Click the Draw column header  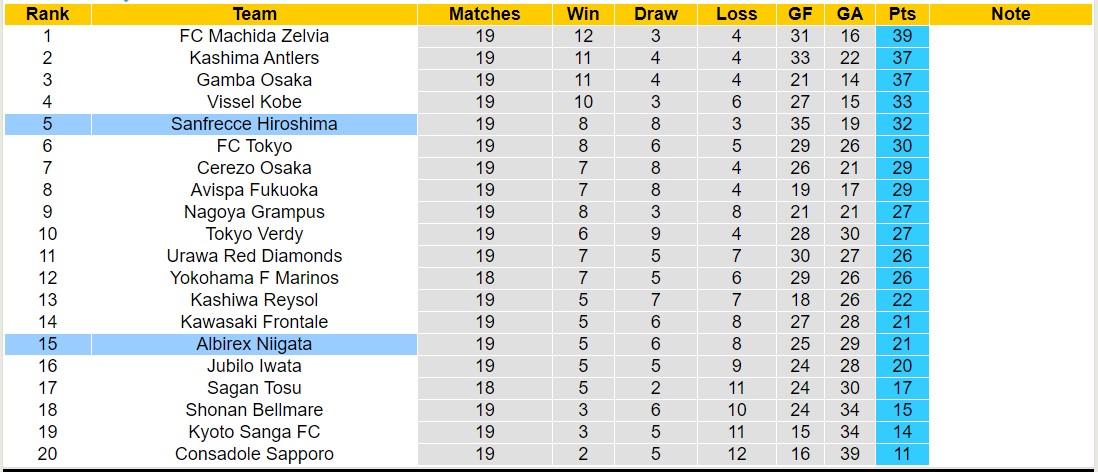[x=656, y=14]
